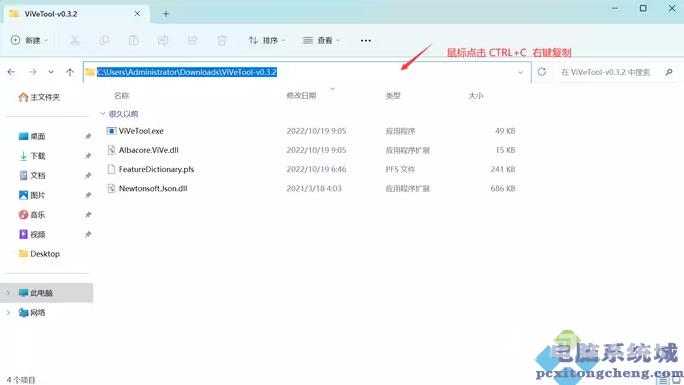
Task: Click the Paste clipboard icon
Action: (133, 40)
